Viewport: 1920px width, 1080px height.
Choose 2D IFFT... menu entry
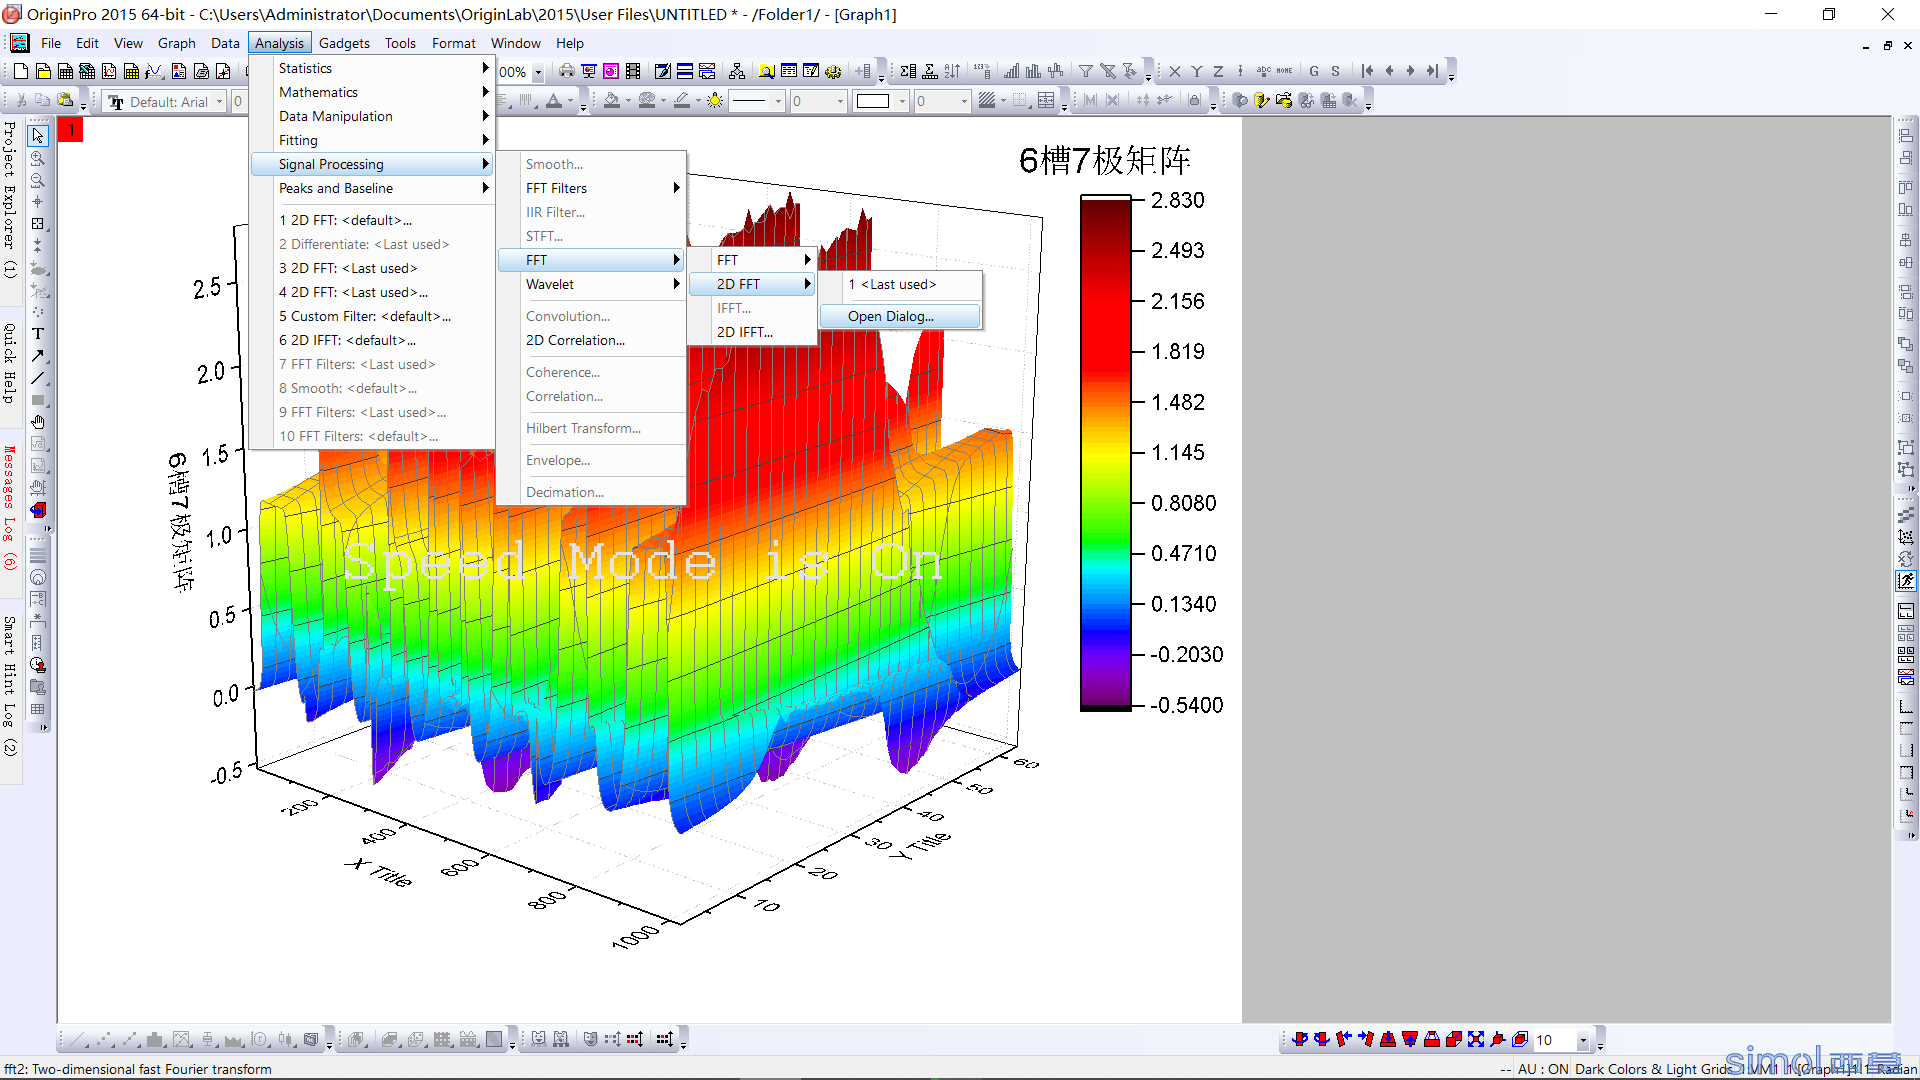753,332
